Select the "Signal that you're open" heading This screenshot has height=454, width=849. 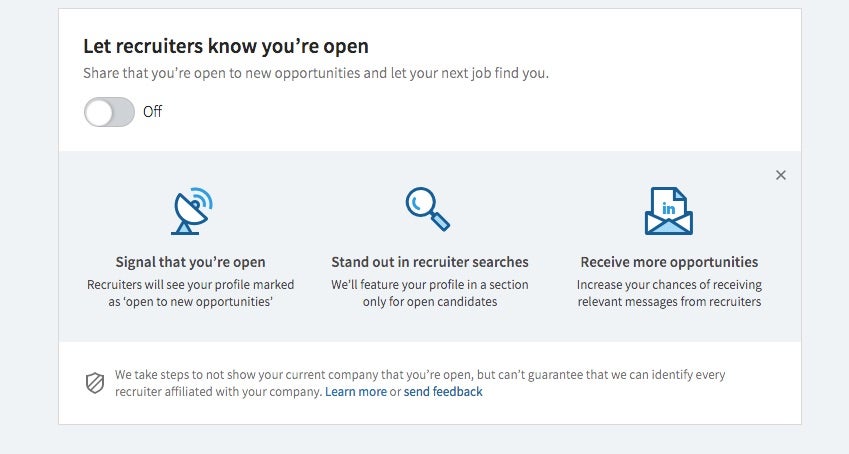coord(190,262)
